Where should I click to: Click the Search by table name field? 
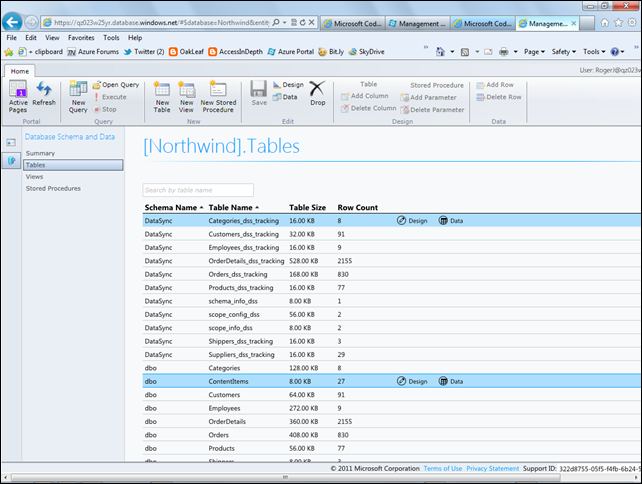coord(197,190)
